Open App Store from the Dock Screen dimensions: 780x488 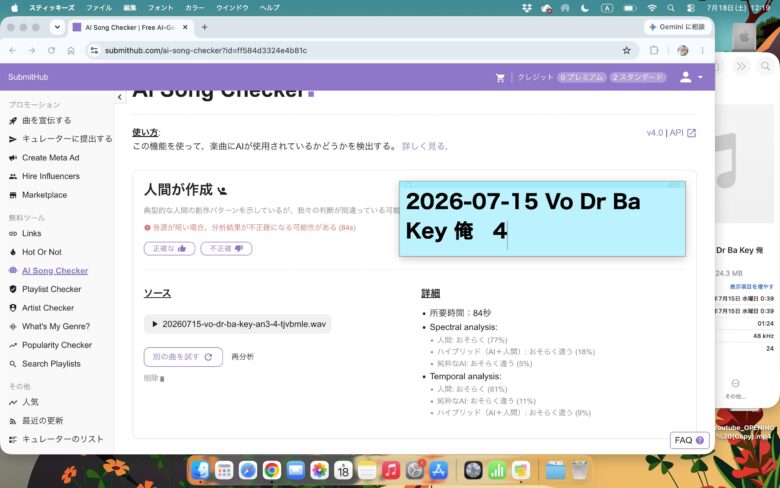click(439, 470)
